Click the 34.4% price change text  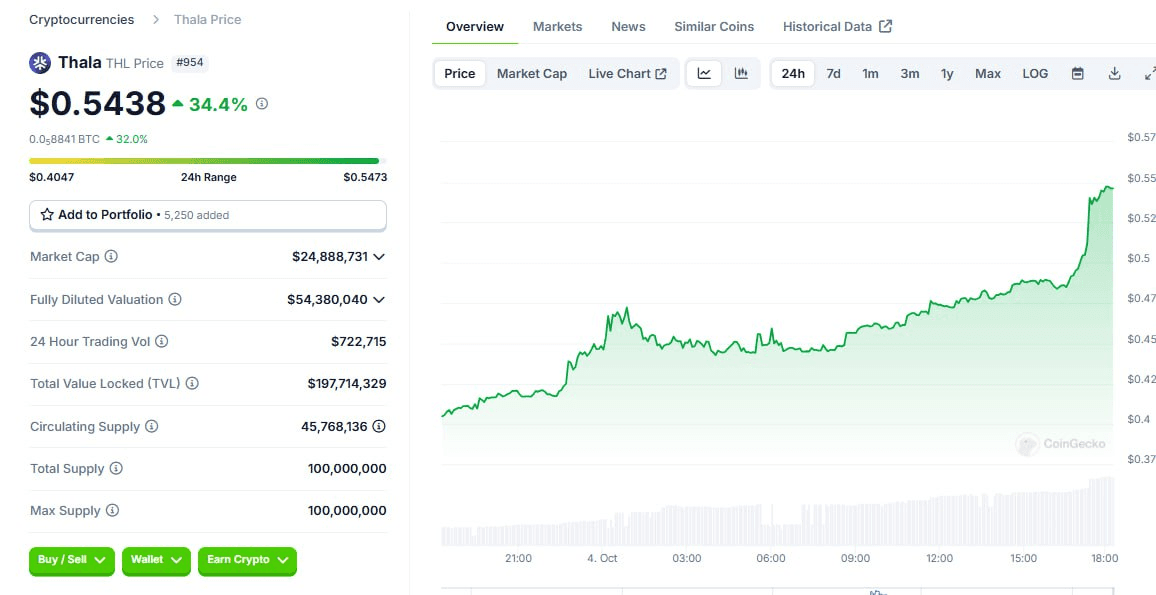click(217, 104)
